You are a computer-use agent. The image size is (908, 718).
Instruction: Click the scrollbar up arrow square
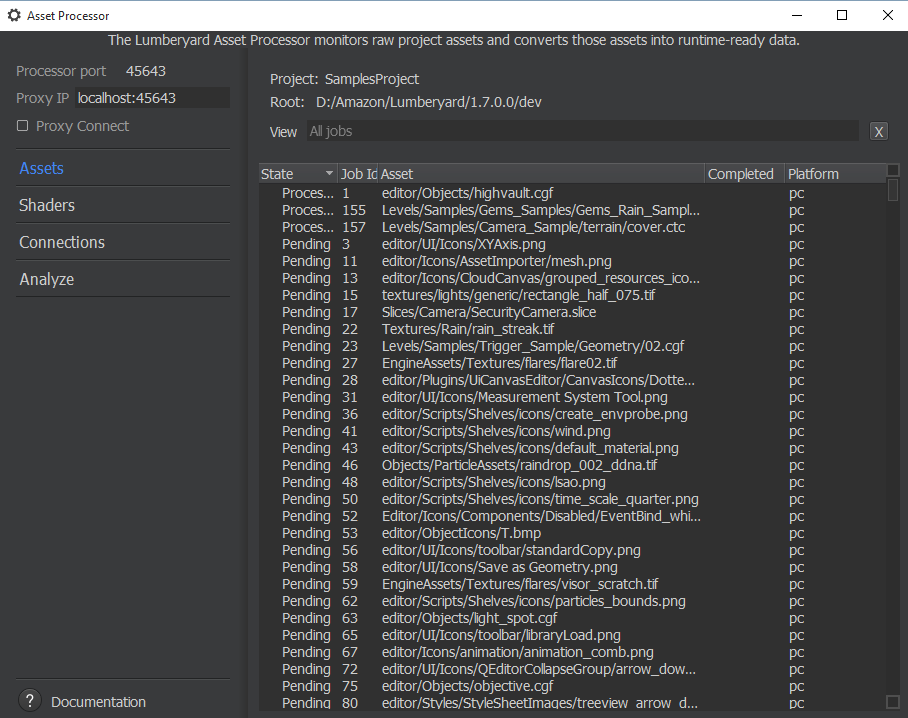pyautogui.click(x=893, y=171)
